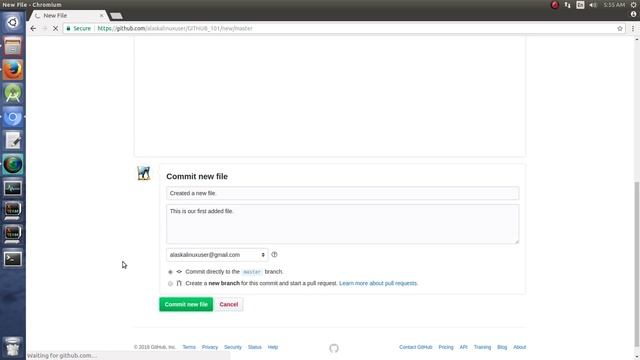Open a new browser tab
This screenshot has height=360, width=640.
click(116, 16)
